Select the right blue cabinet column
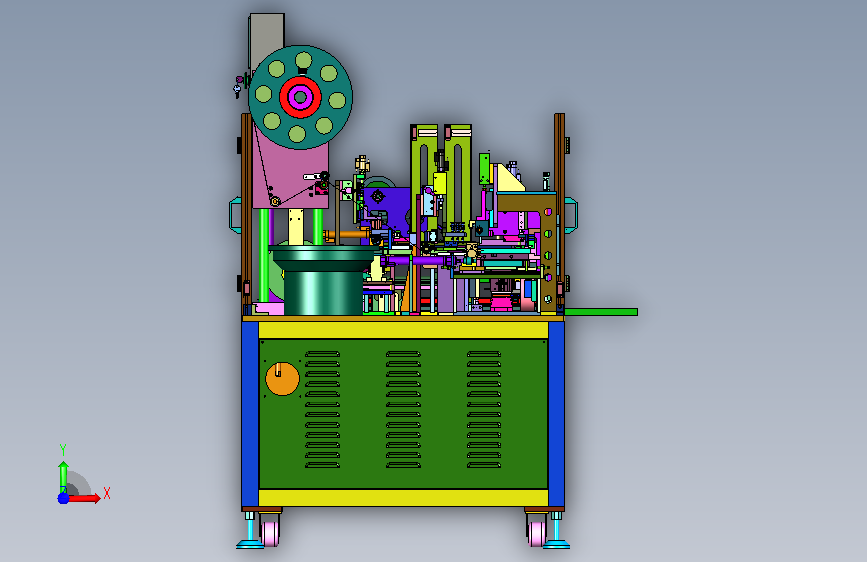 pos(556,414)
